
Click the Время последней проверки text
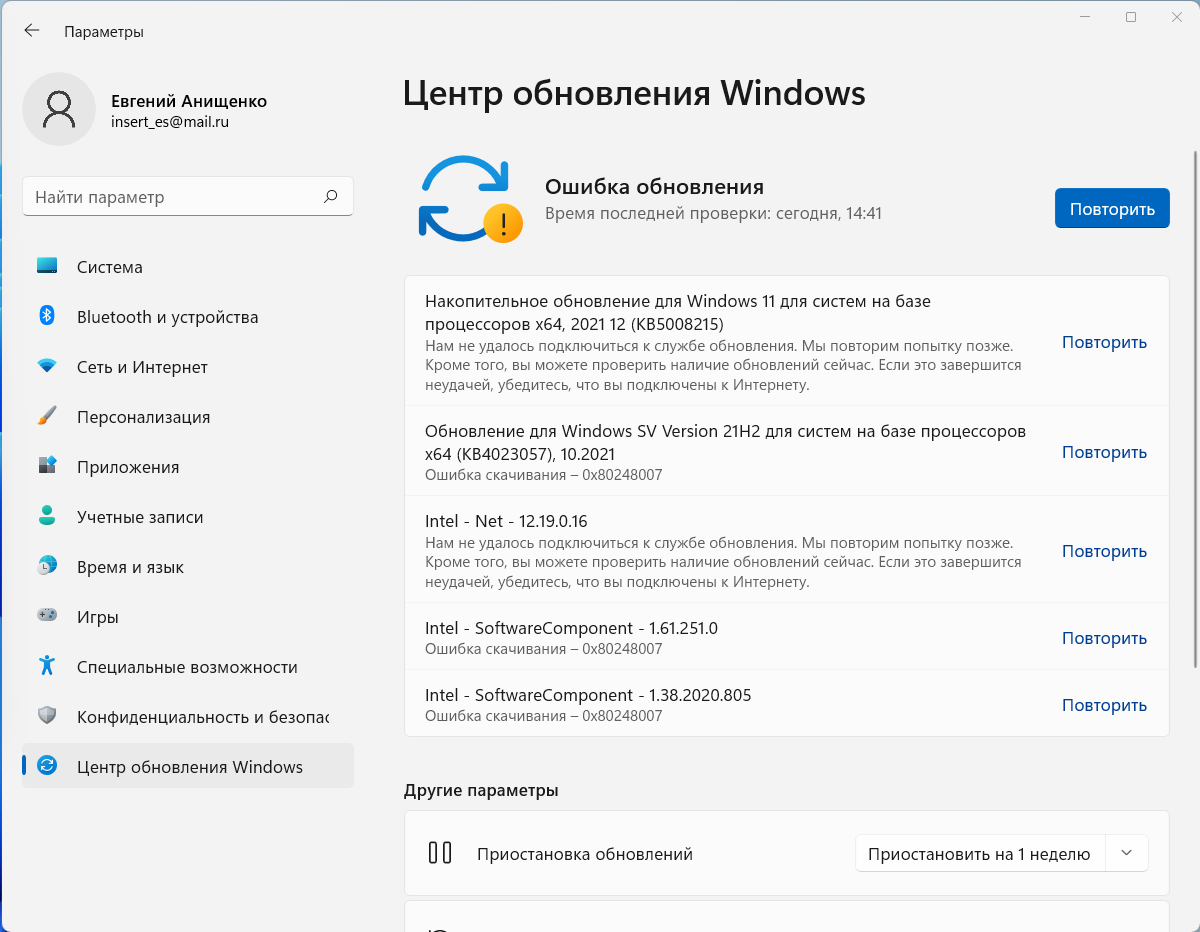[713, 213]
